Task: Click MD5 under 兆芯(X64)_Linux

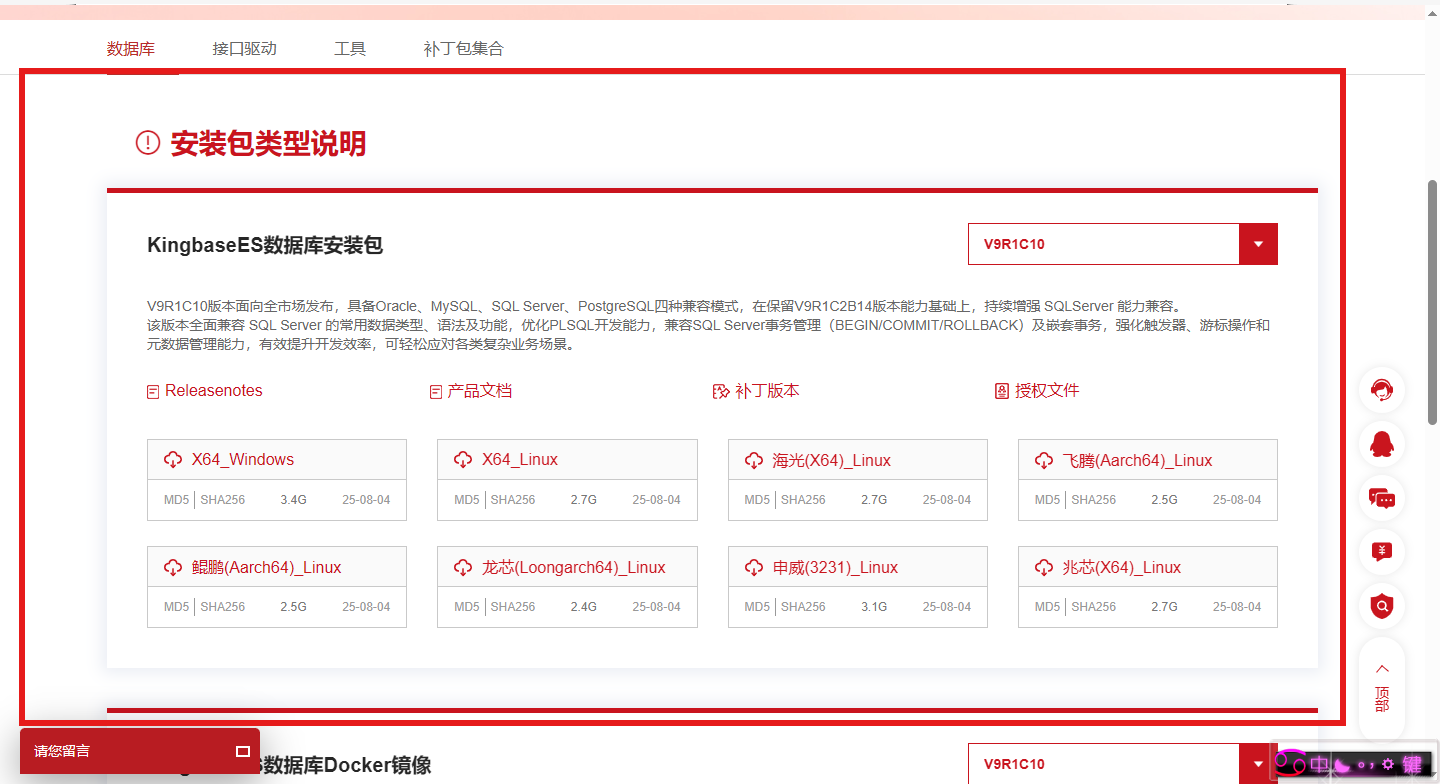Action: pos(1048,606)
